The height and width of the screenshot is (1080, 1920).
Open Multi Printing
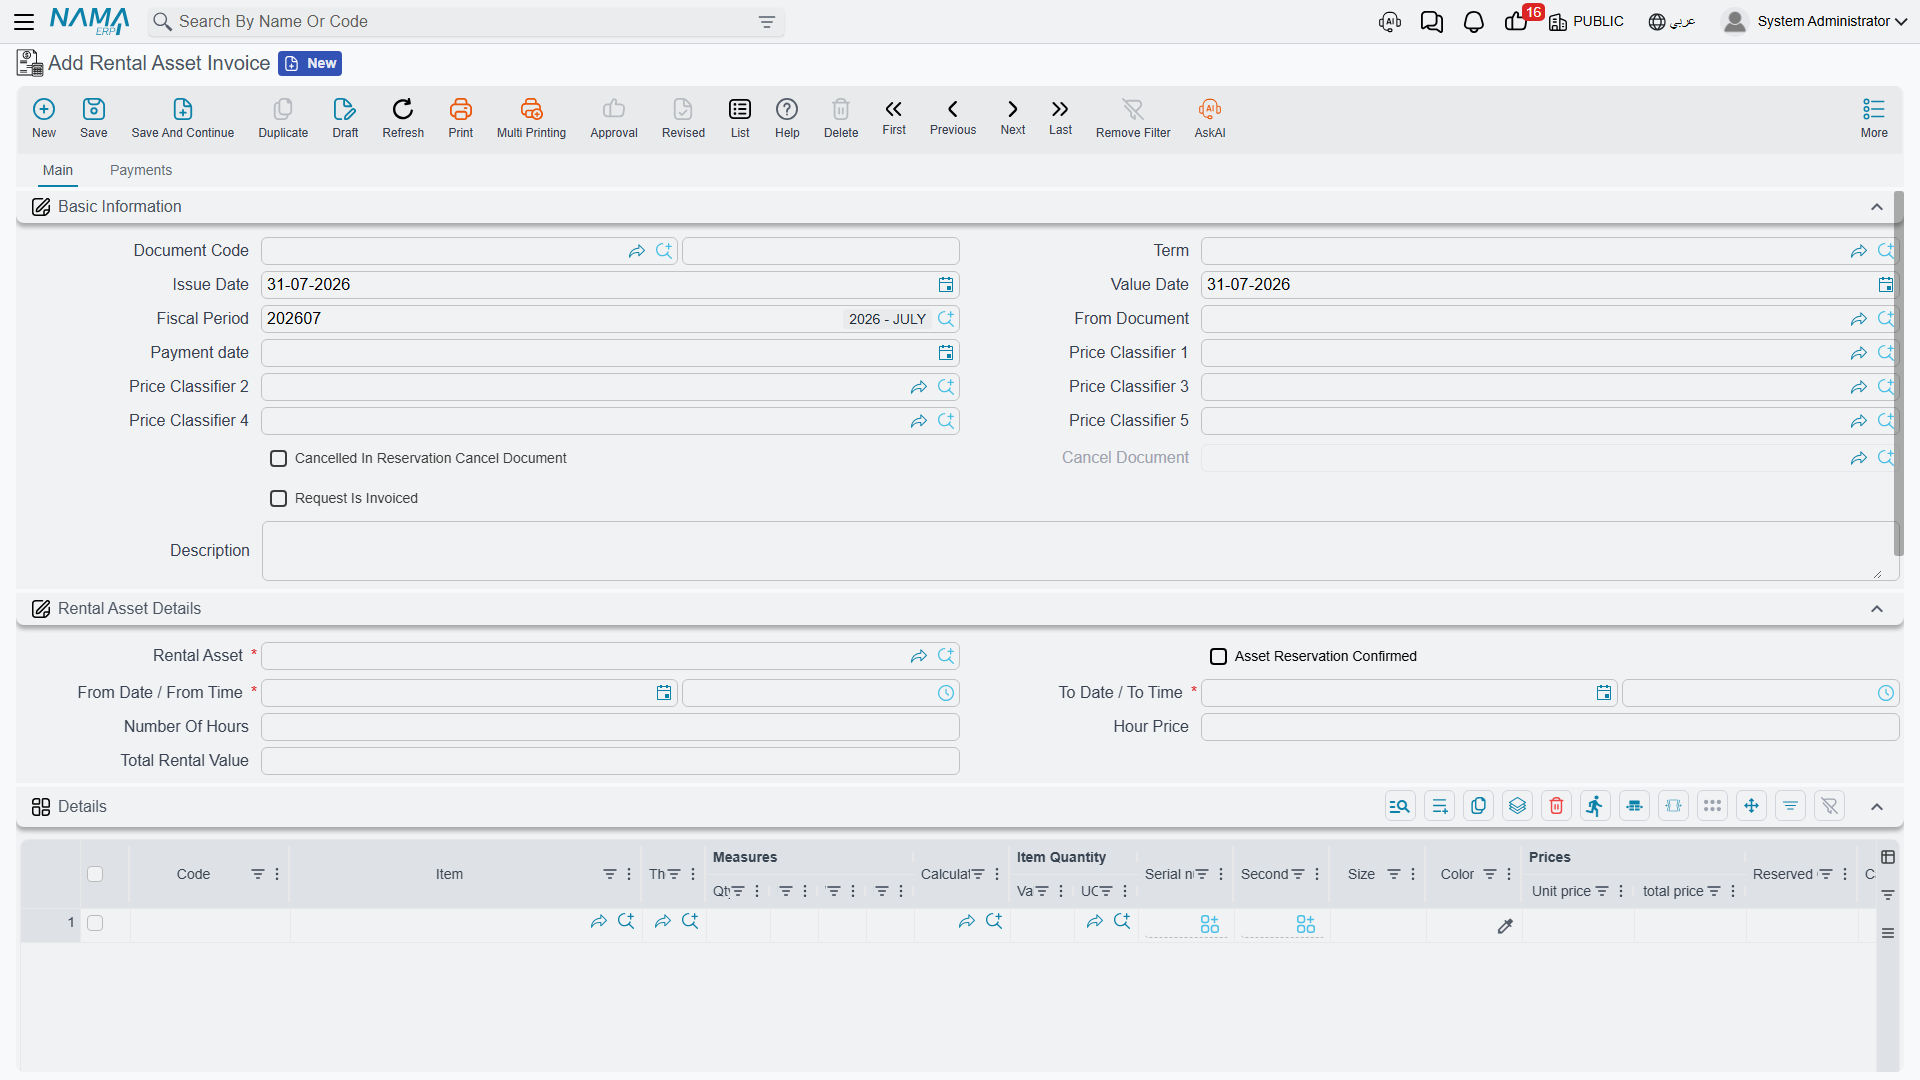(x=531, y=117)
